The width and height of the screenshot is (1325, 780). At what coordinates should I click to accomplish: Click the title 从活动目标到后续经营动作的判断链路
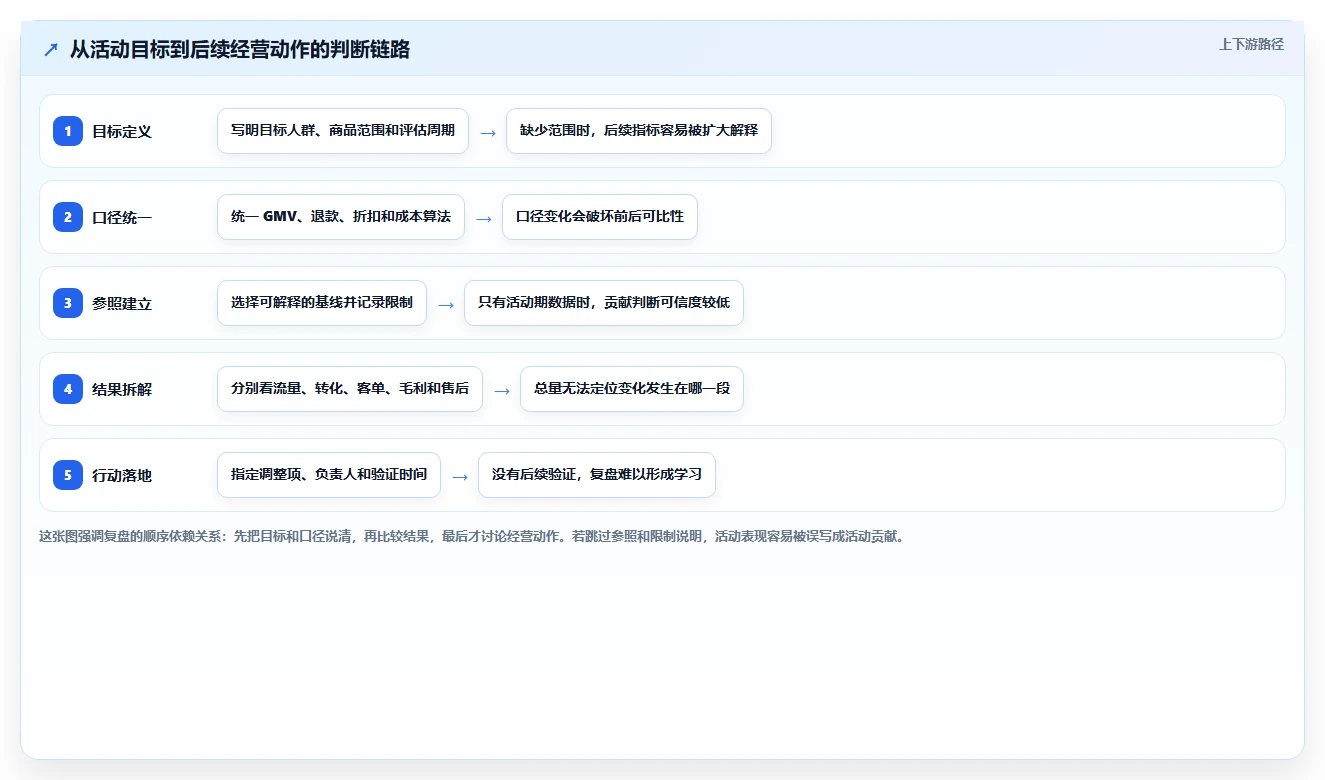240,49
